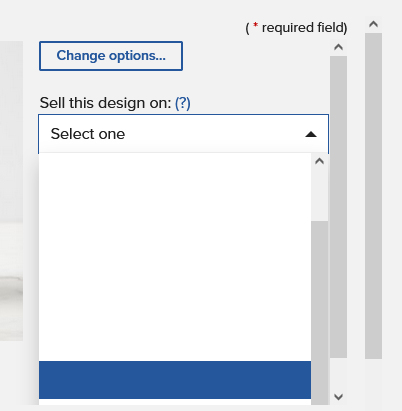Image resolution: width=402 pixels, height=411 pixels.
Task: Click the dropdown list's scroll-up arrow
Action: click(x=319, y=161)
